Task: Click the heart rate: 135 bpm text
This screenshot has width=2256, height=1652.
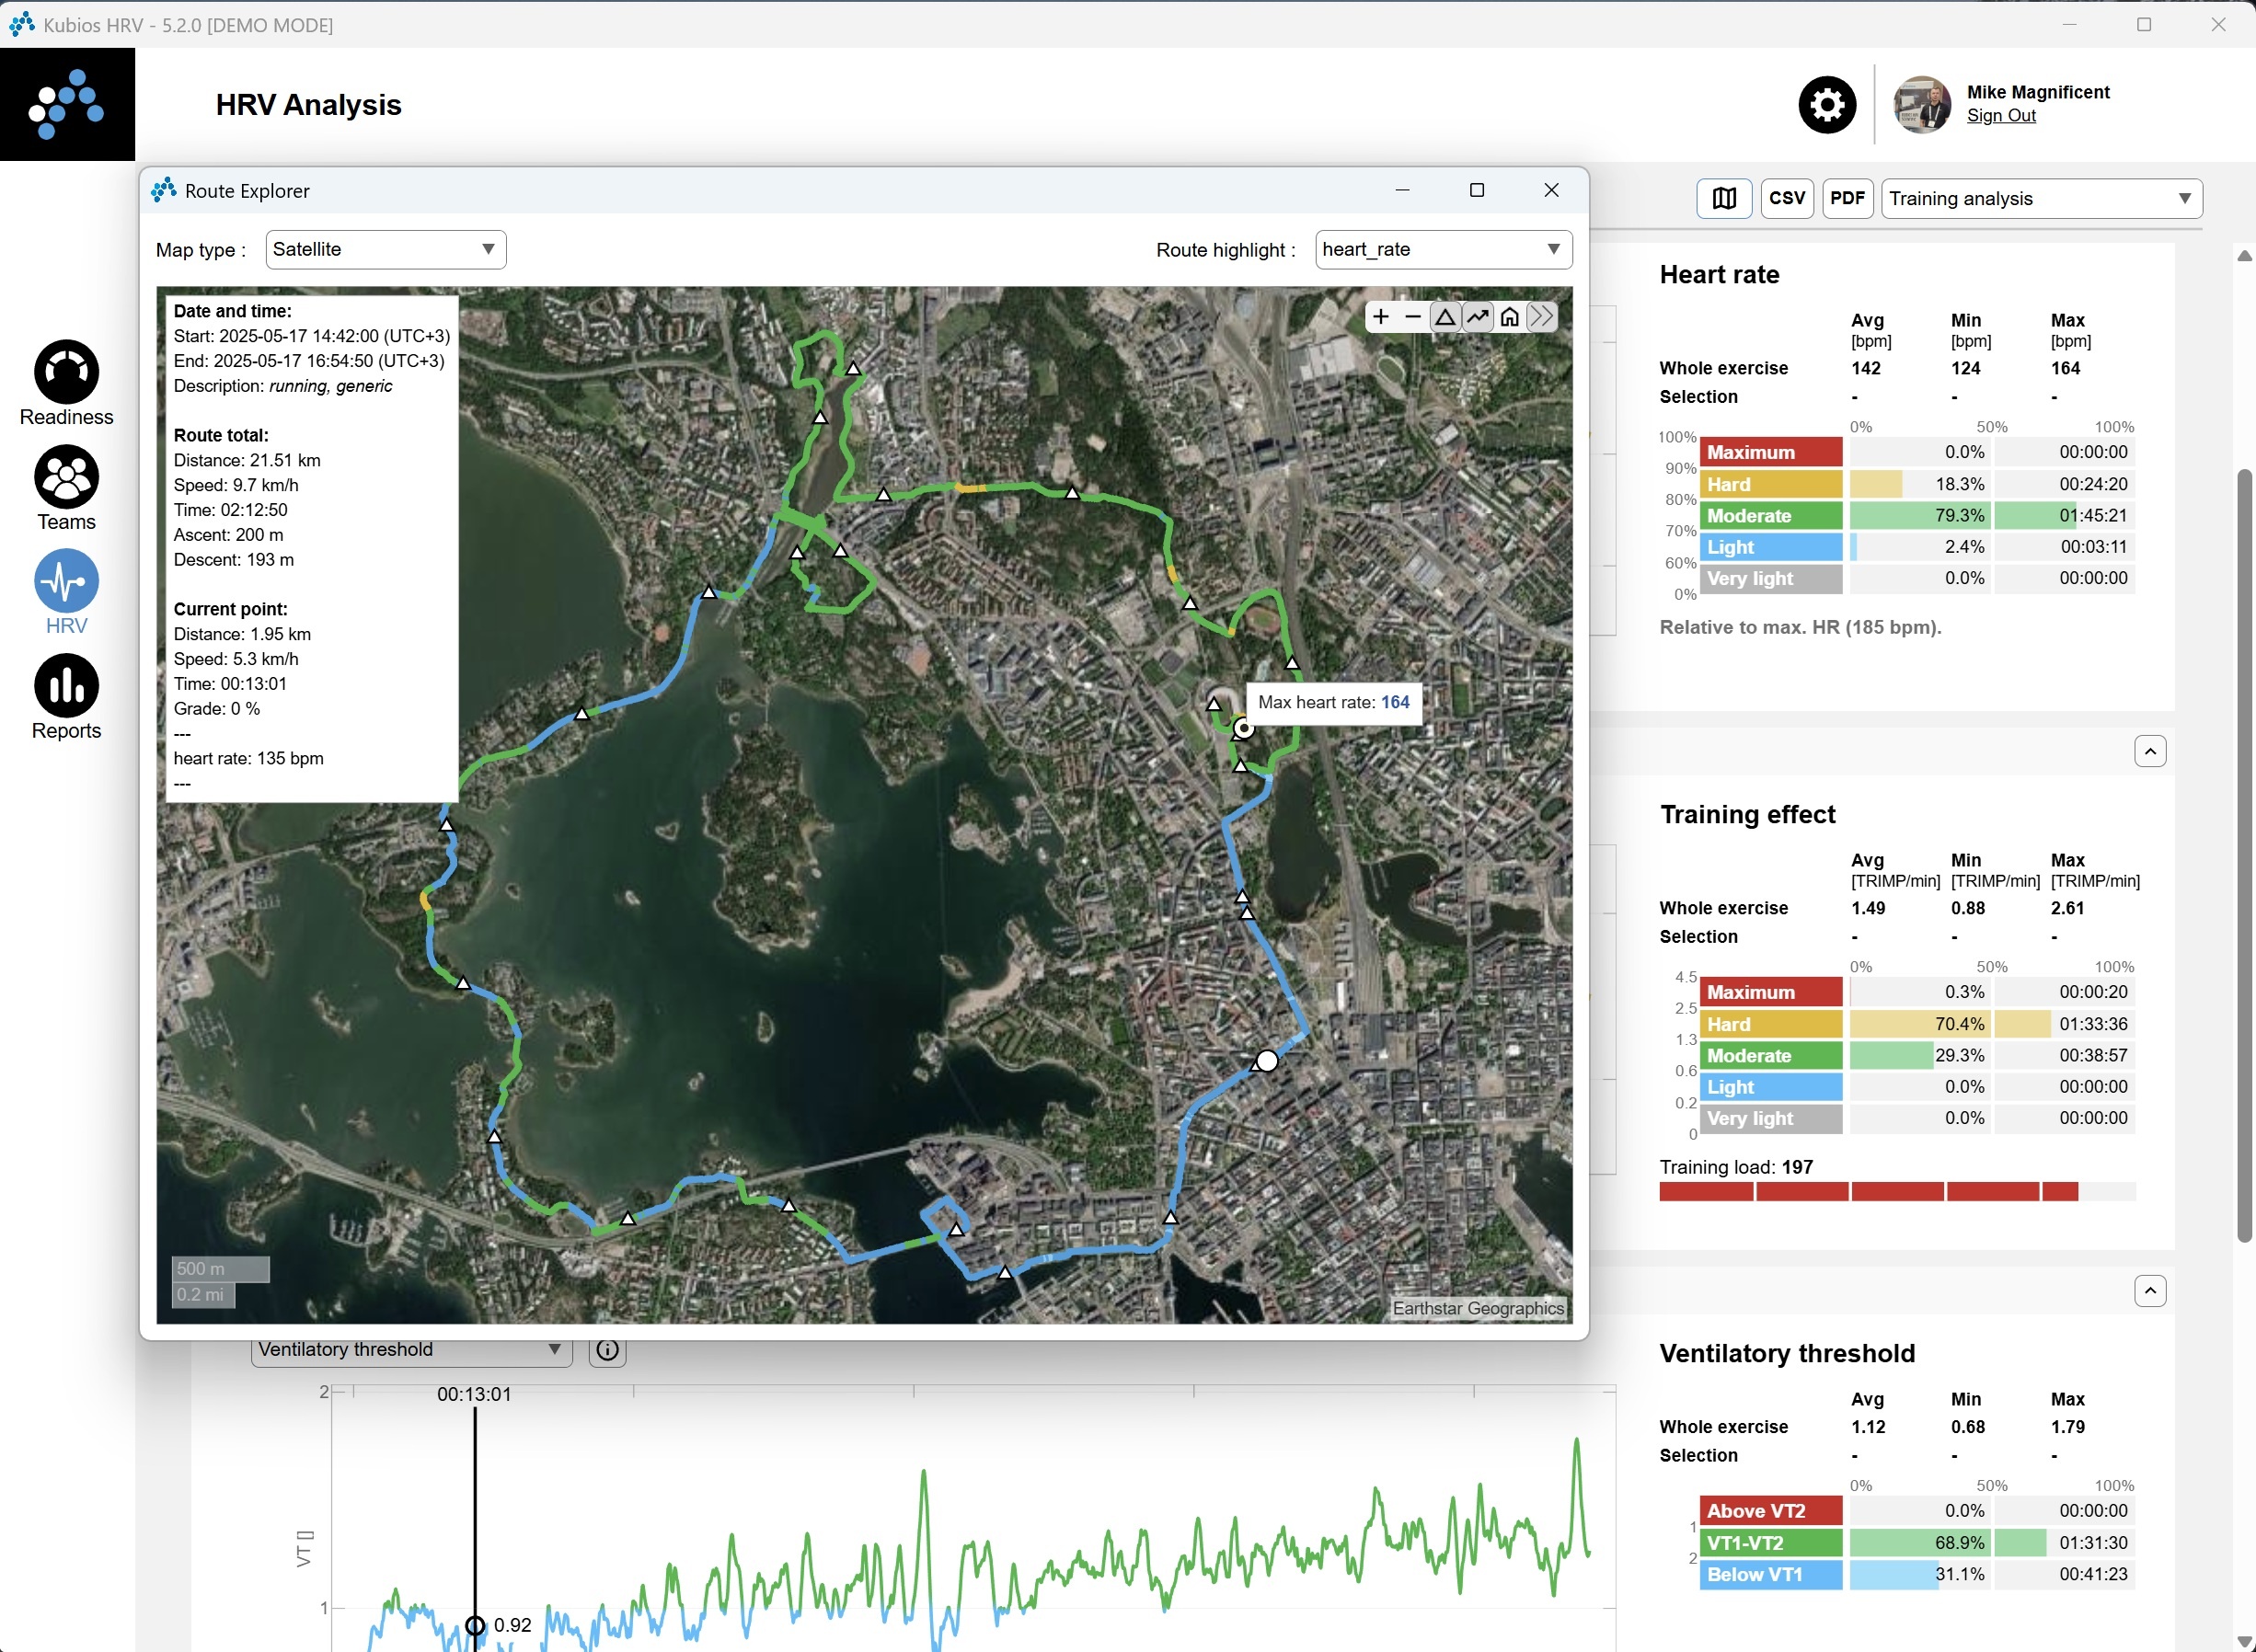Action: [x=249, y=759]
